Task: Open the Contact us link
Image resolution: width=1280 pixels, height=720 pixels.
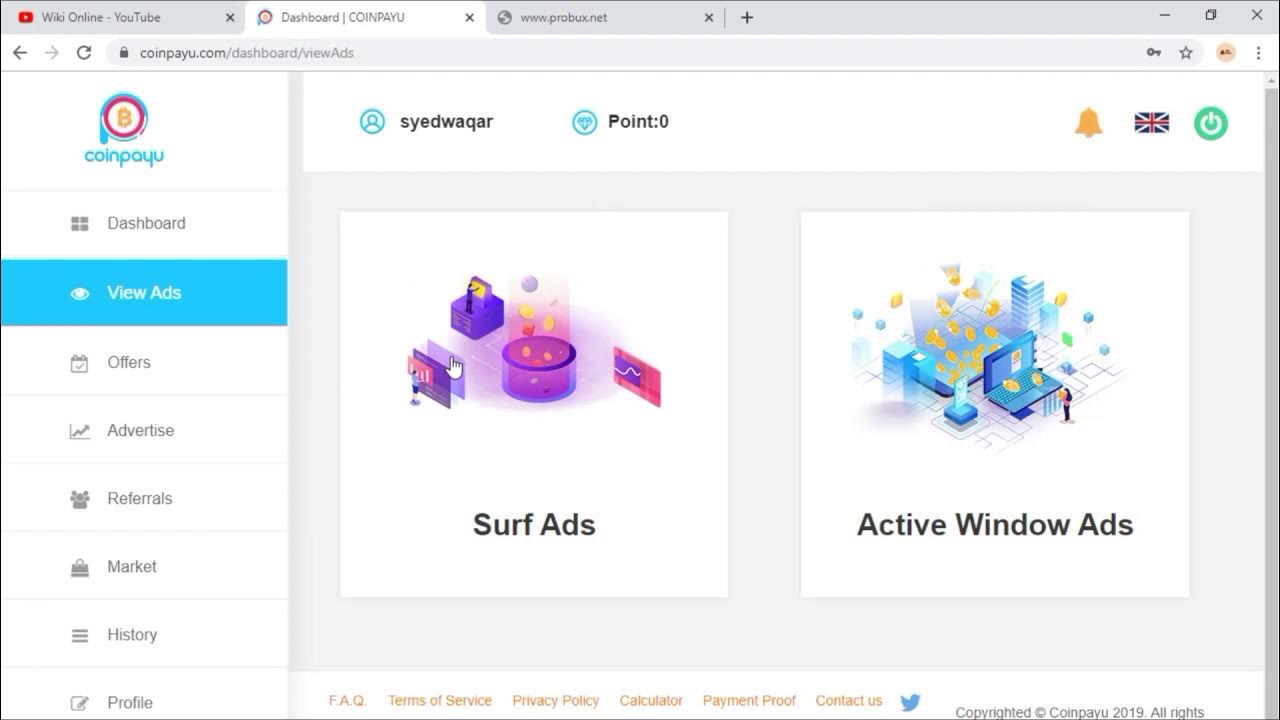Action: pyautogui.click(x=849, y=701)
